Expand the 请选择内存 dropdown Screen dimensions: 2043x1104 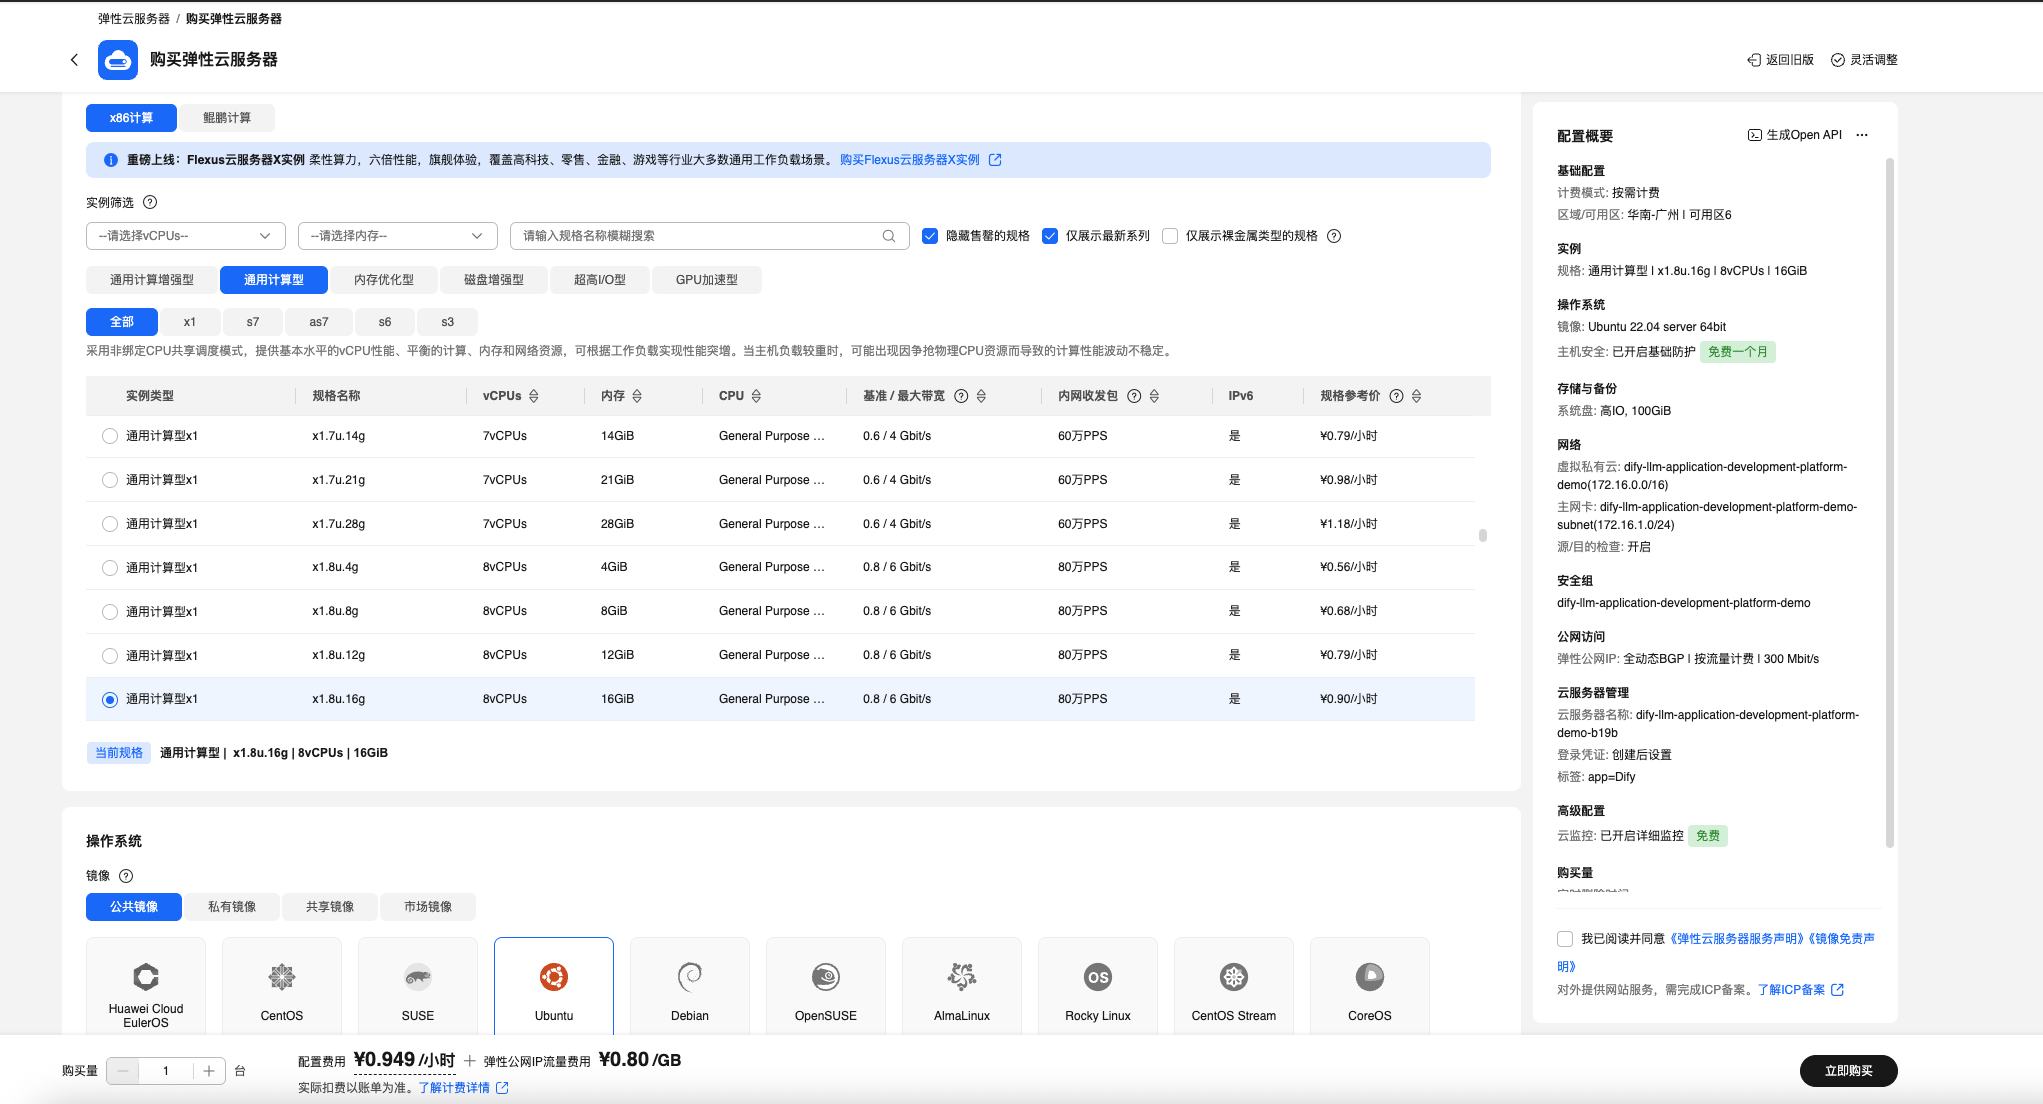(397, 236)
